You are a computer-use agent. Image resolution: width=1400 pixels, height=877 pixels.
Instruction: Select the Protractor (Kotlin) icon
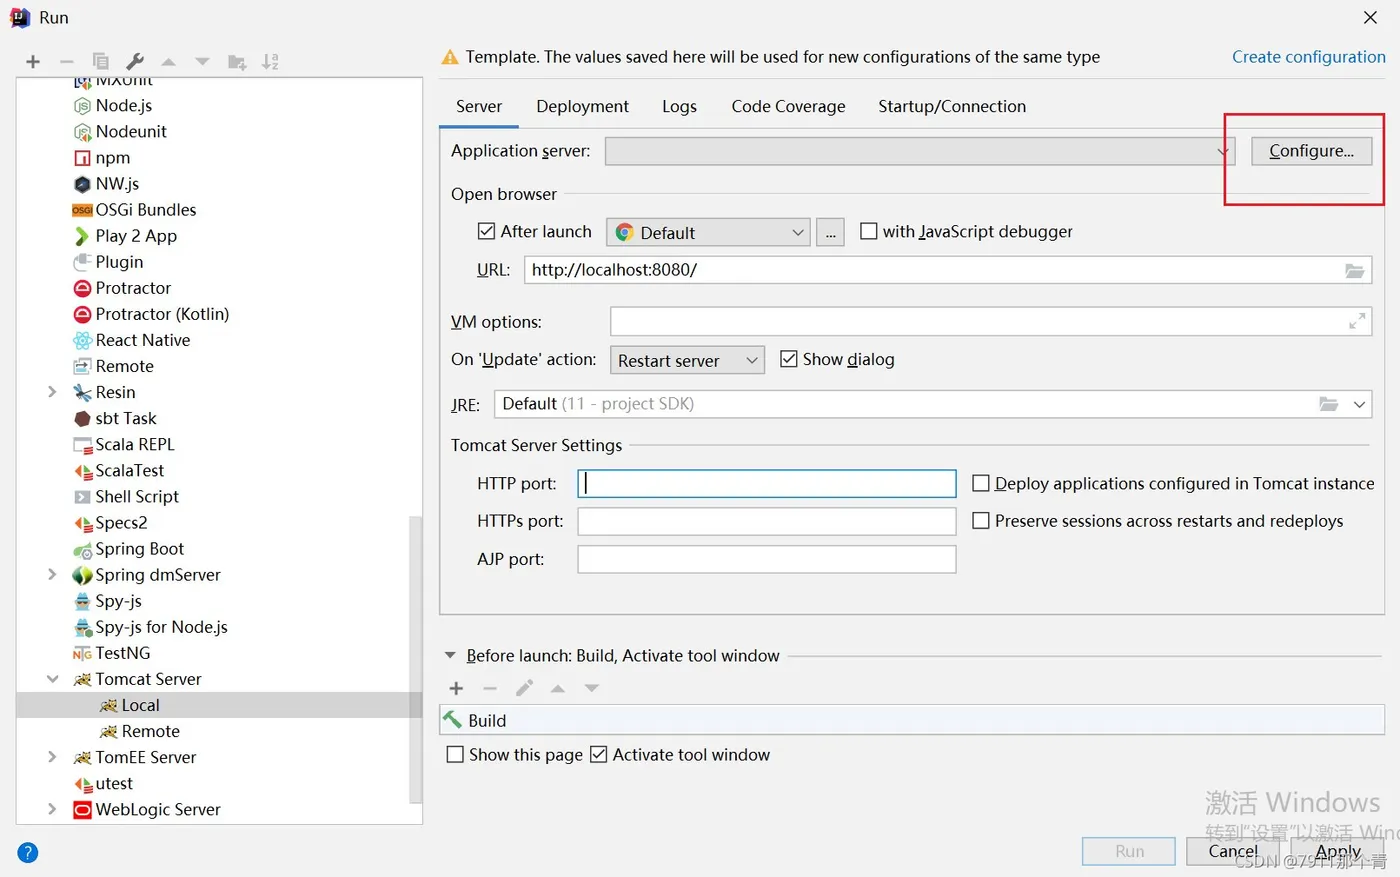[82, 314]
